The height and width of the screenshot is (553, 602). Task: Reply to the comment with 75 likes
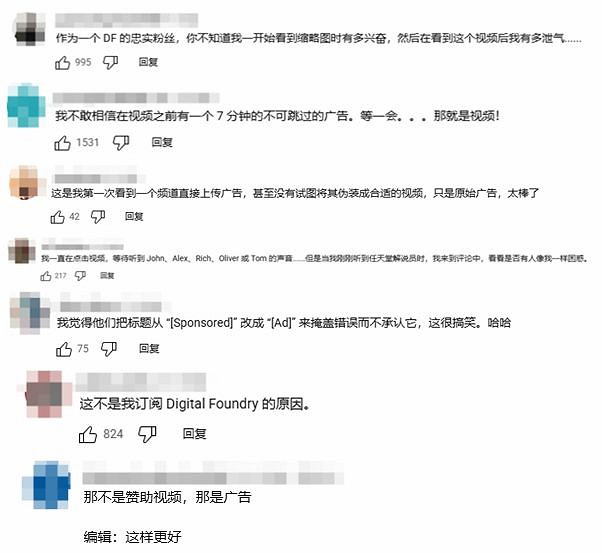[149, 349]
